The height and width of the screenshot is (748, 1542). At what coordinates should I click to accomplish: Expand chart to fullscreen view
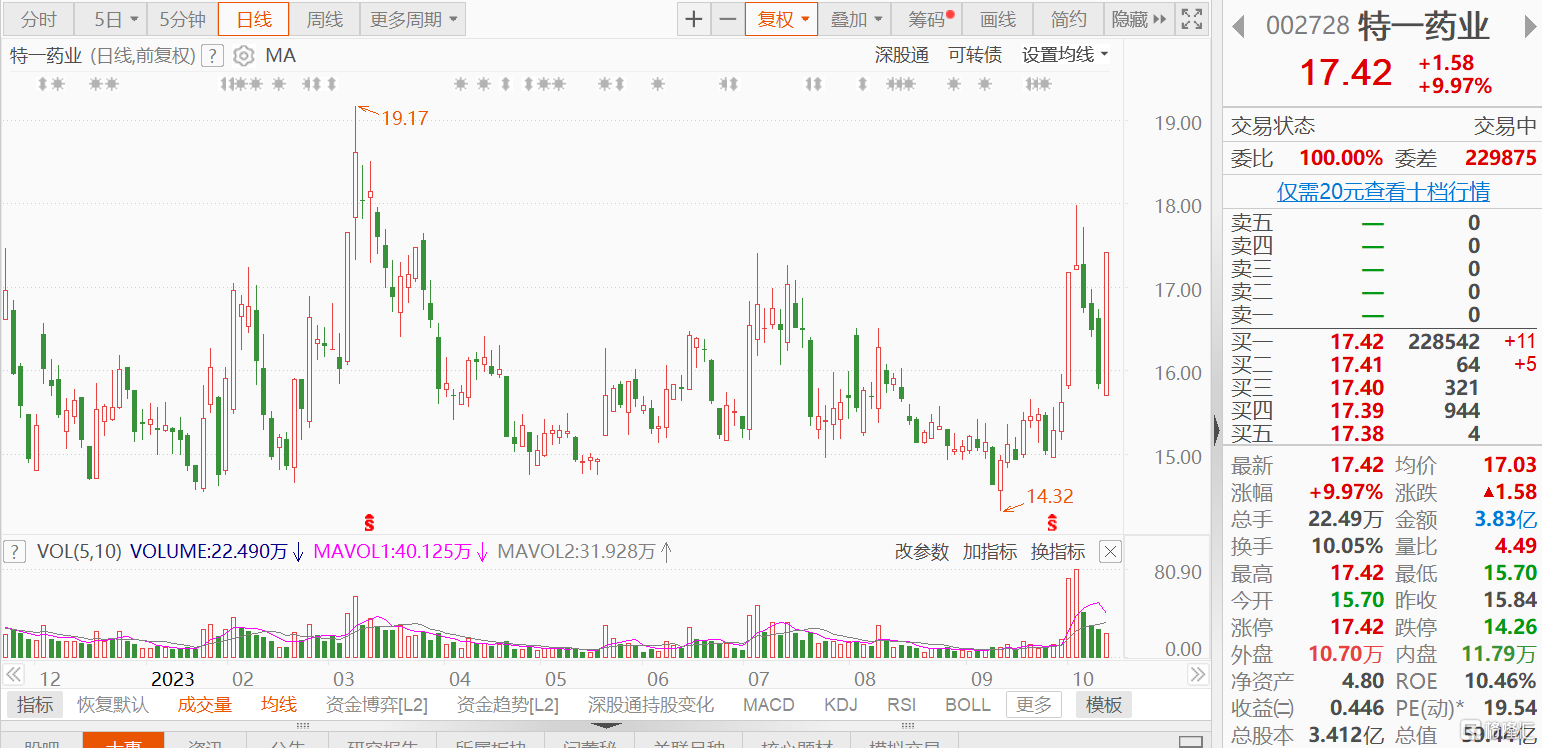[1191, 19]
